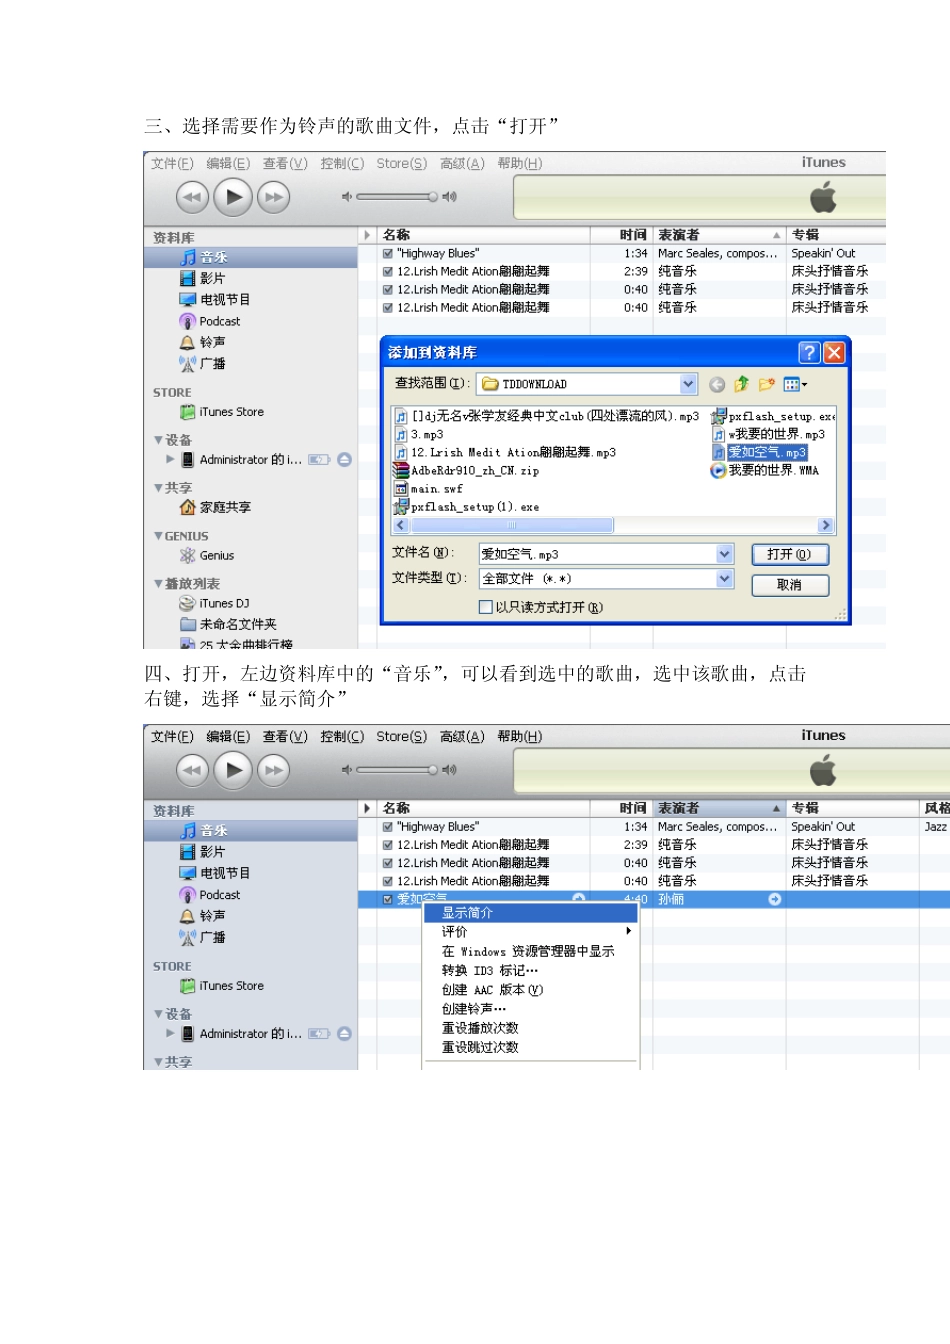Choose 转换 ID3 标记 from context menu

[531, 971]
